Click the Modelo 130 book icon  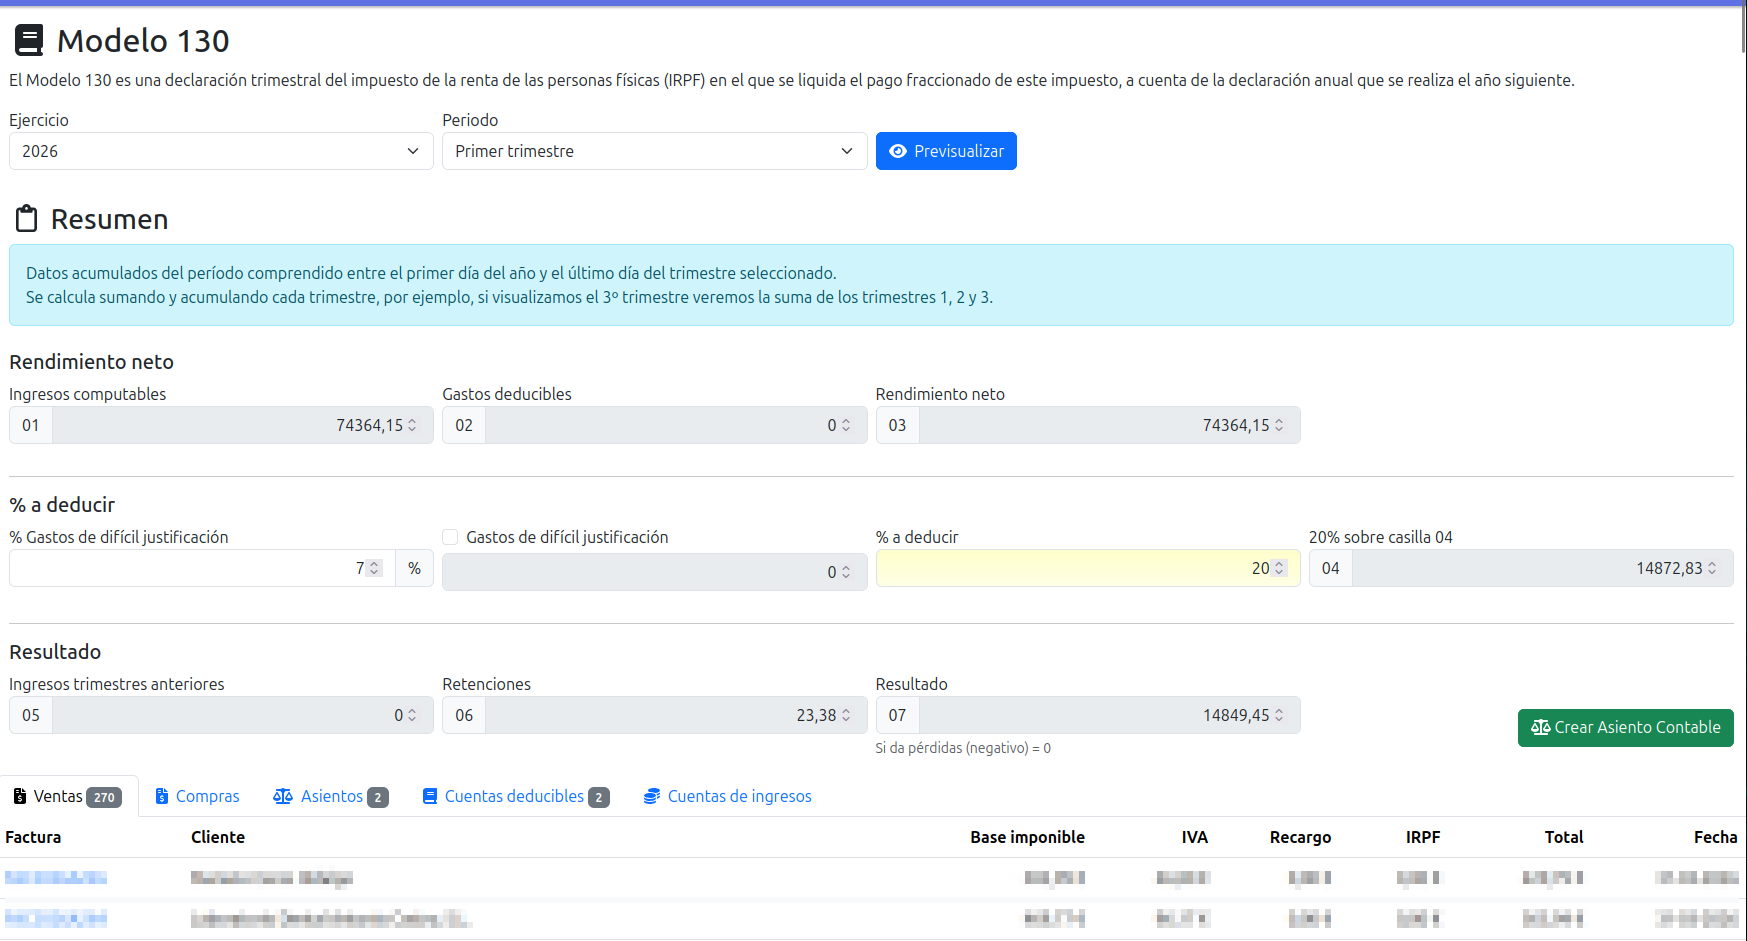click(29, 40)
